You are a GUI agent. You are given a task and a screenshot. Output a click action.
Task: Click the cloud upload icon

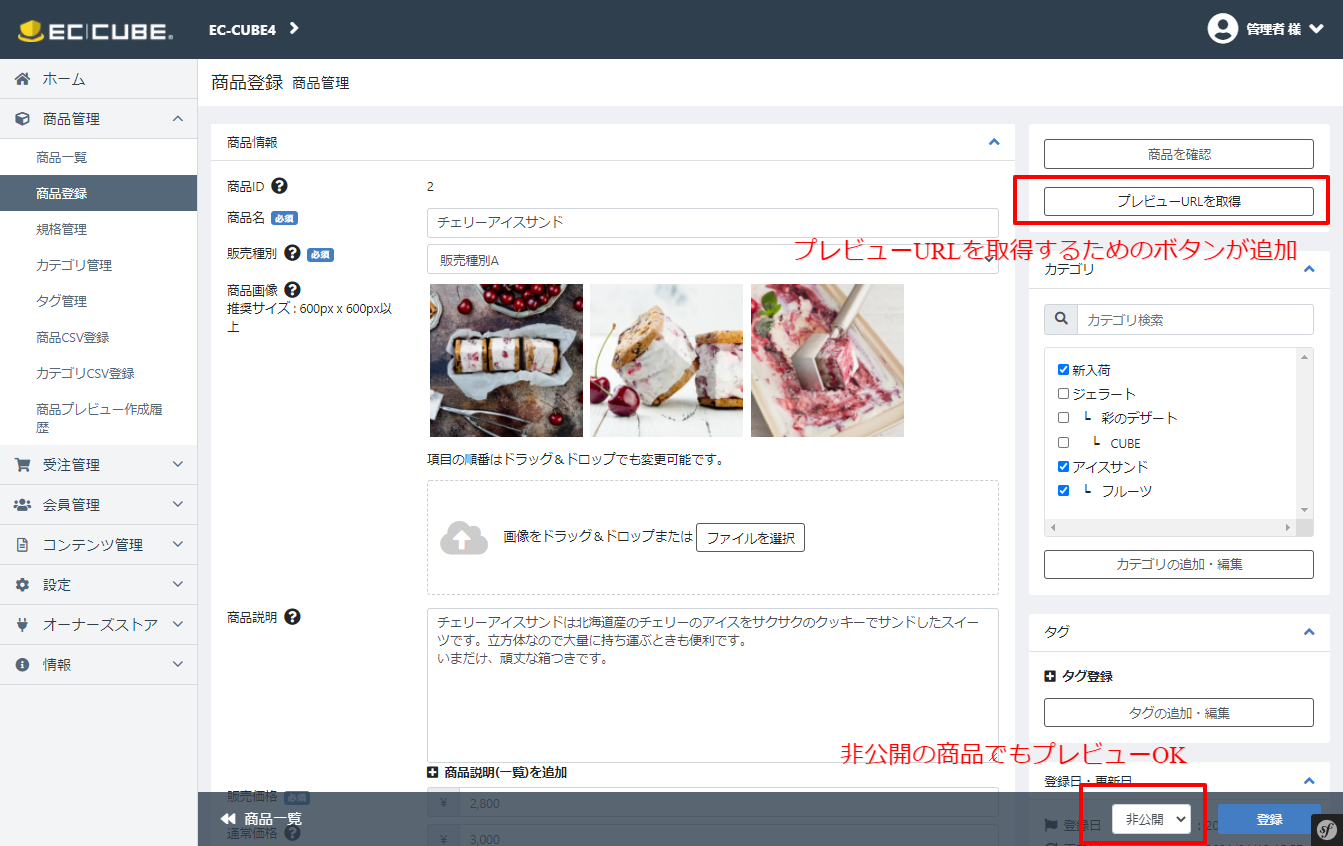(x=464, y=538)
